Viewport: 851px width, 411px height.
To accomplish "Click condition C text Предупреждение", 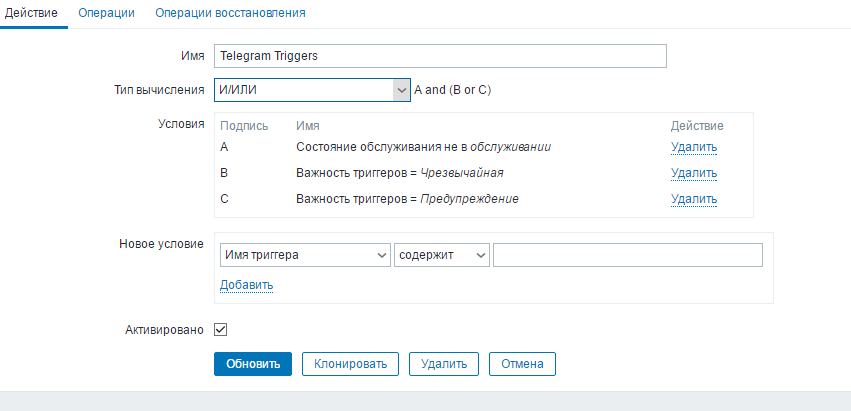I will pyautogui.click(x=407, y=199).
